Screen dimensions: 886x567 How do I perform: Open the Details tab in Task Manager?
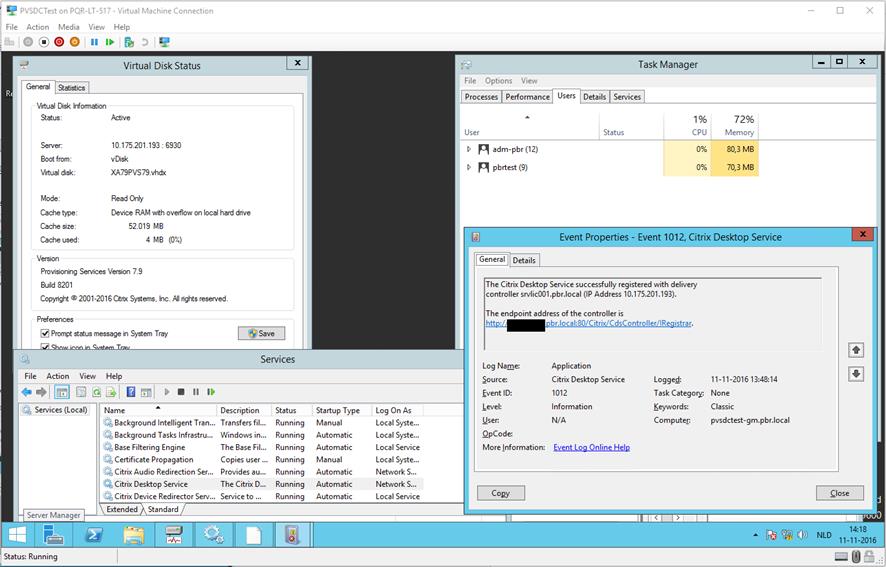594,97
